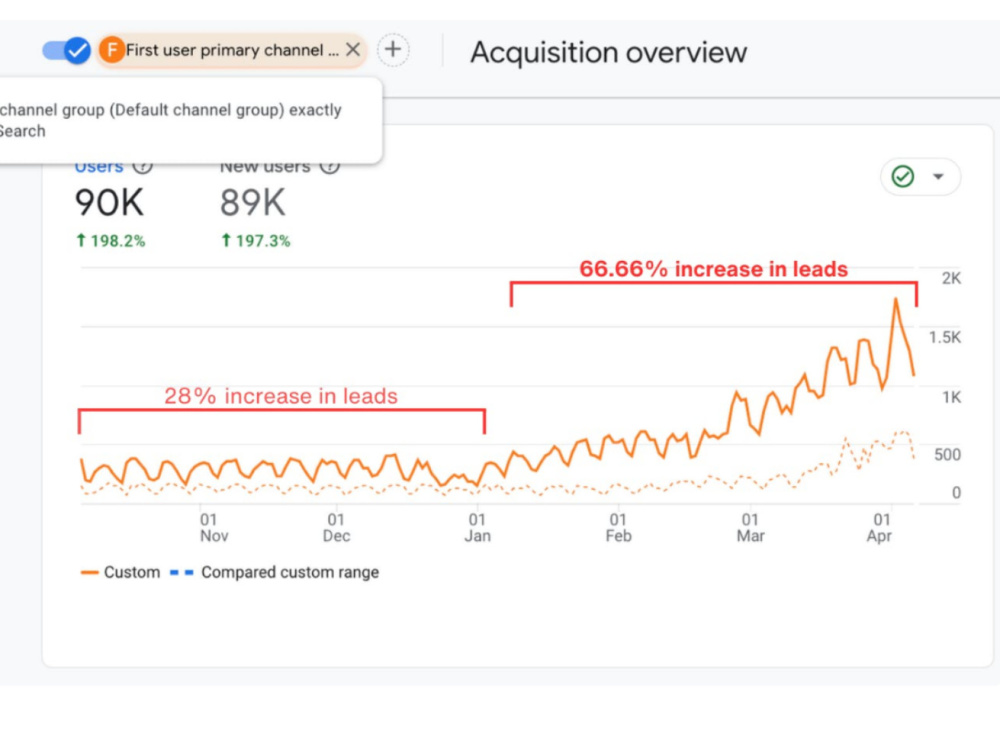Screen dimensions: 1000x750
Task: Click the Custom legend entry
Action: 121,573
